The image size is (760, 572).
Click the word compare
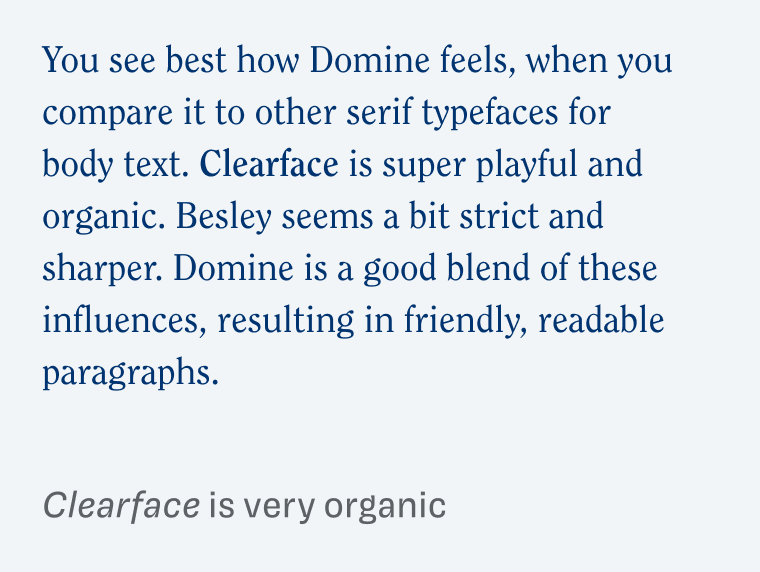108,115
